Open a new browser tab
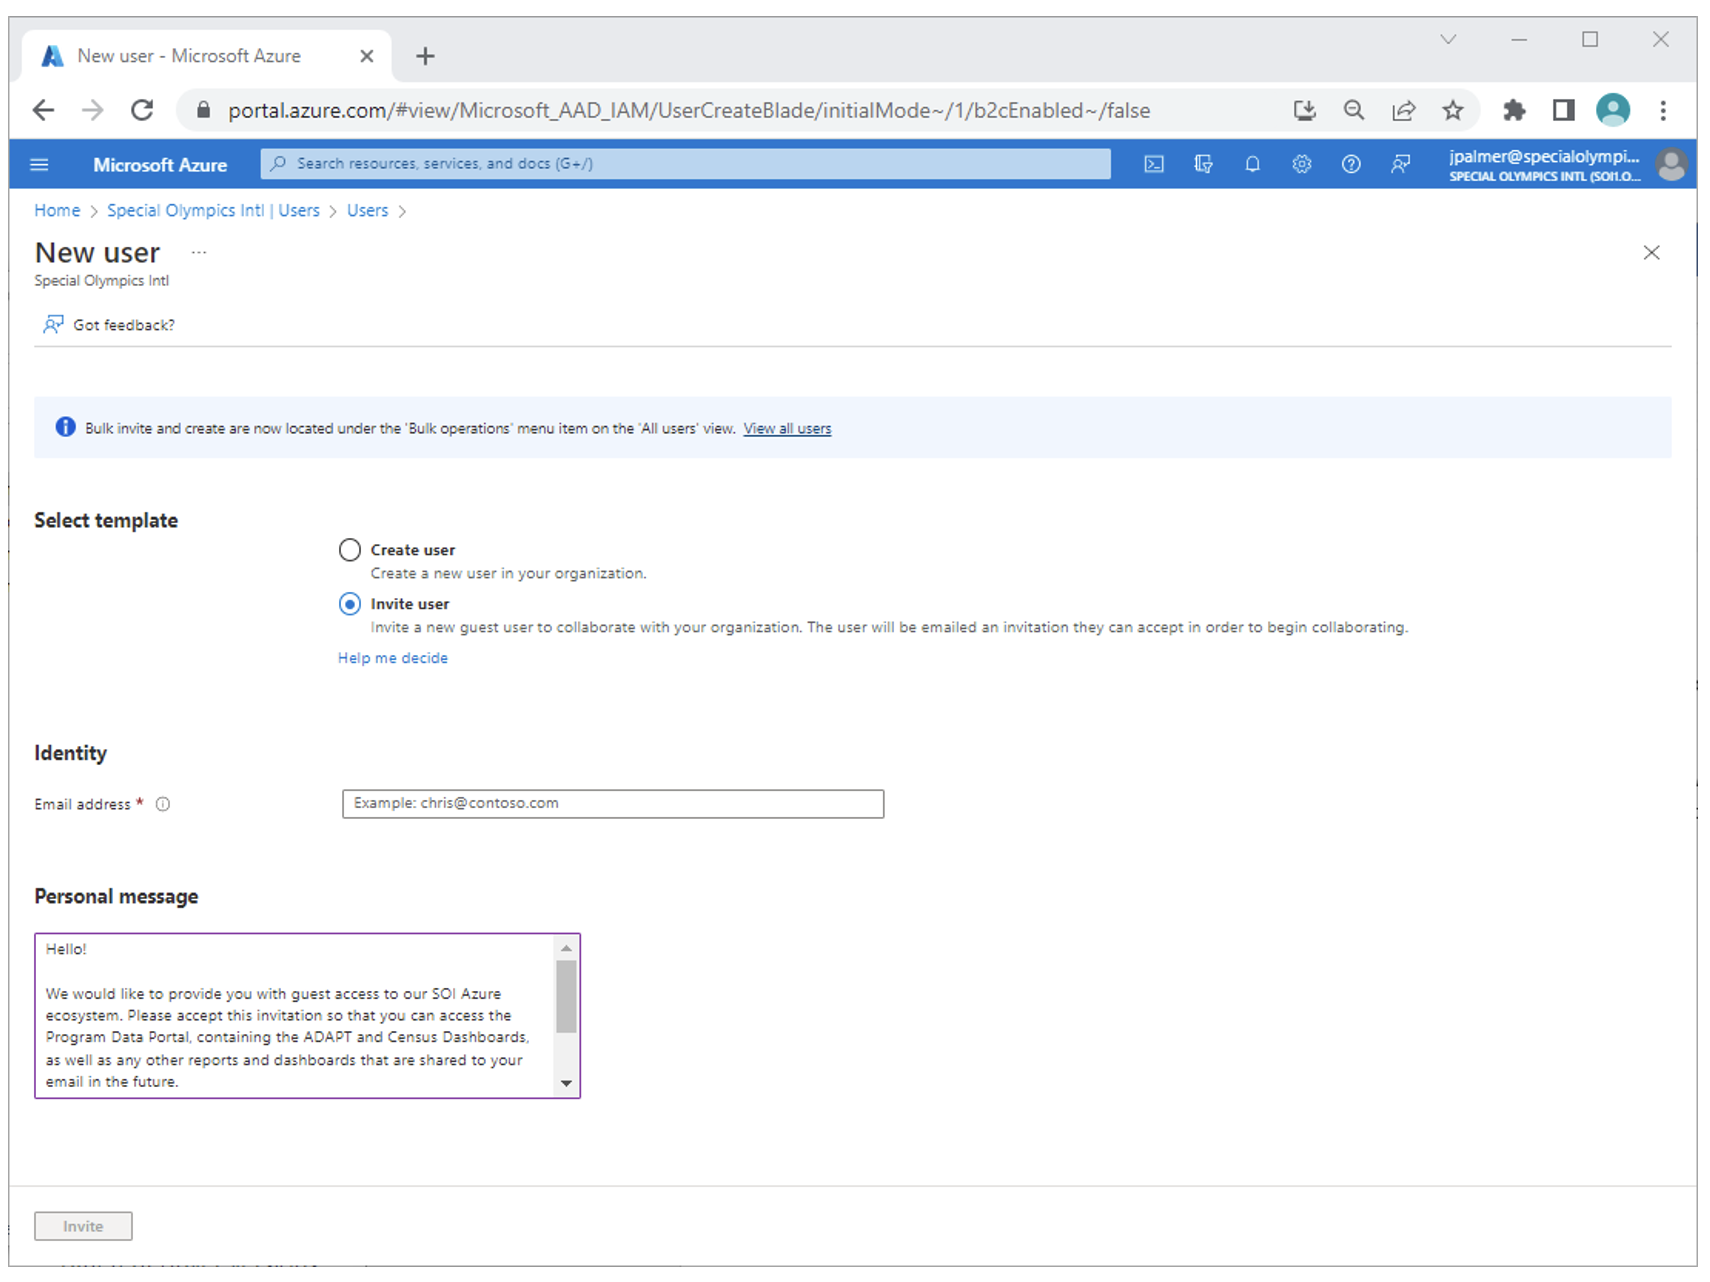 pyautogui.click(x=425, y=56)
